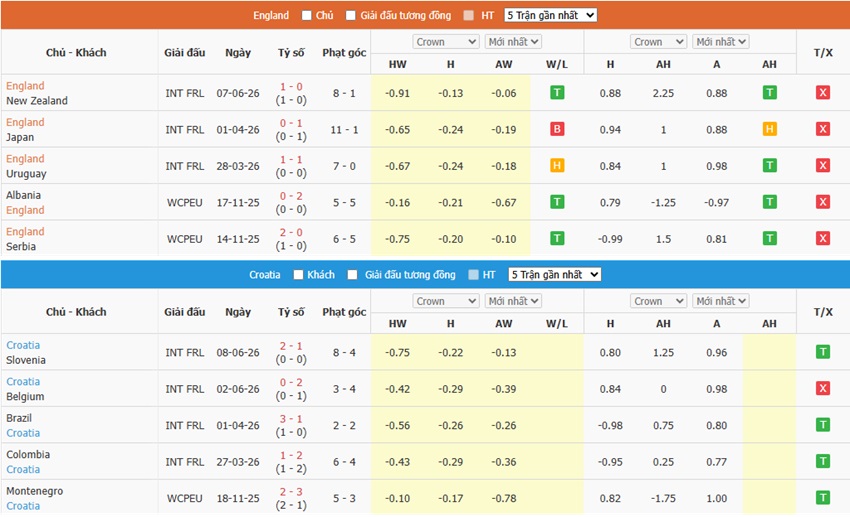
Task: Click orange H AH icon in England–Japan row
Action: [769, 129]
